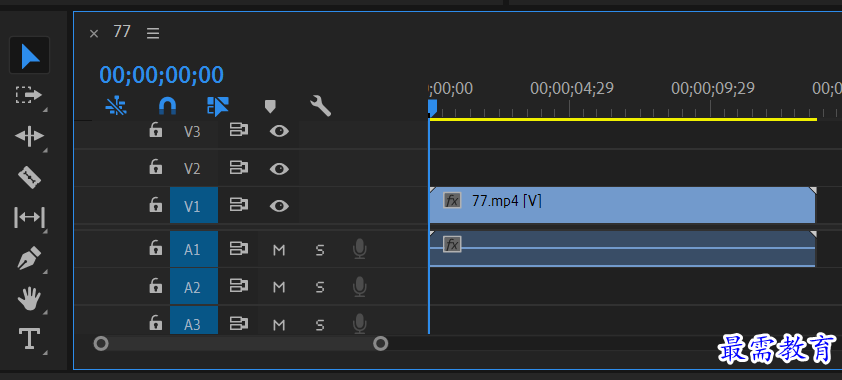Add a marker to the timeline
The height and width of the screenshot is (380, 842).
click(270, 106)
